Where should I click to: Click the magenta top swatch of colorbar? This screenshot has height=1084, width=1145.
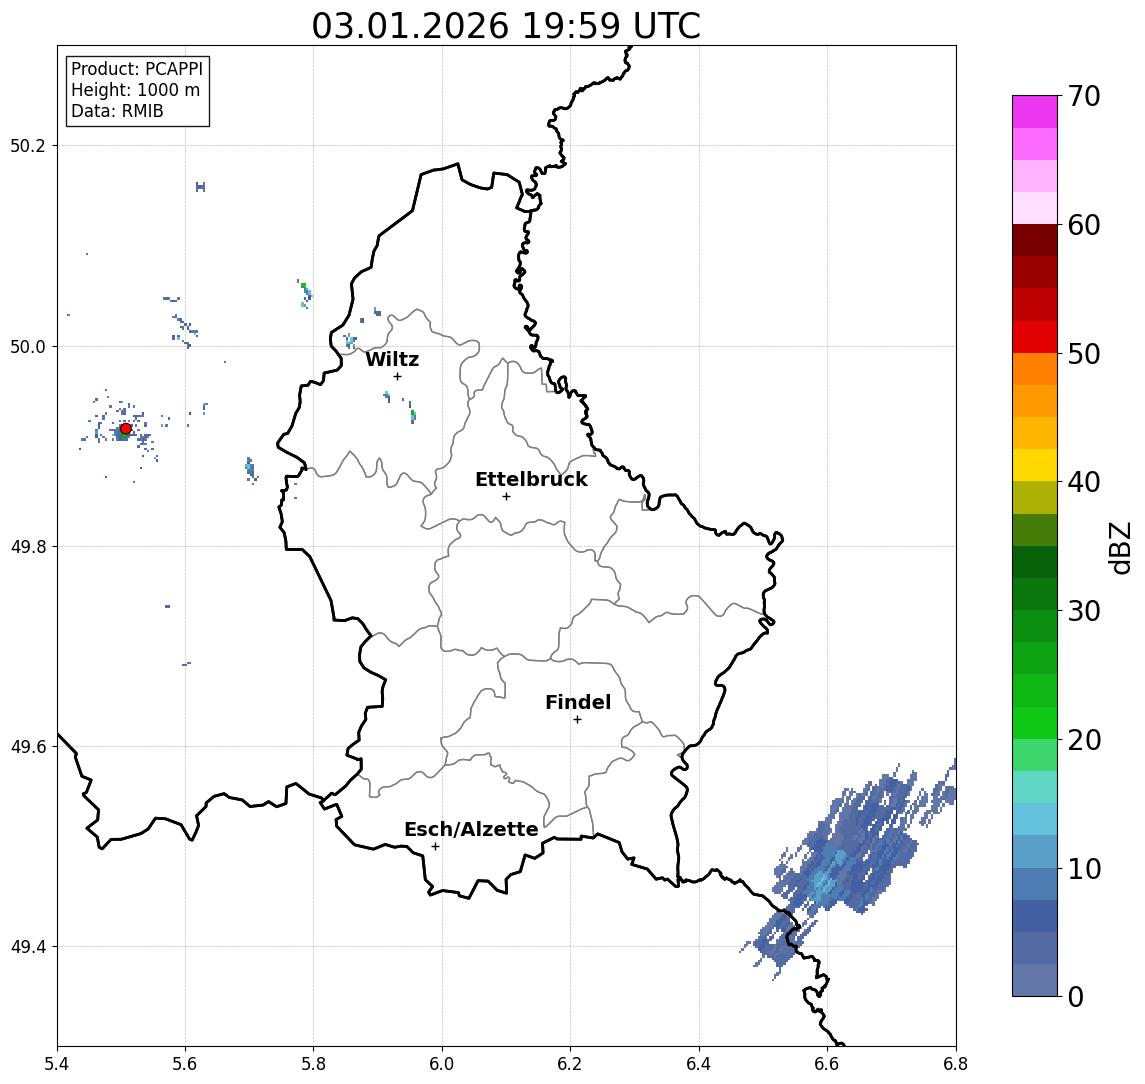1035,112
